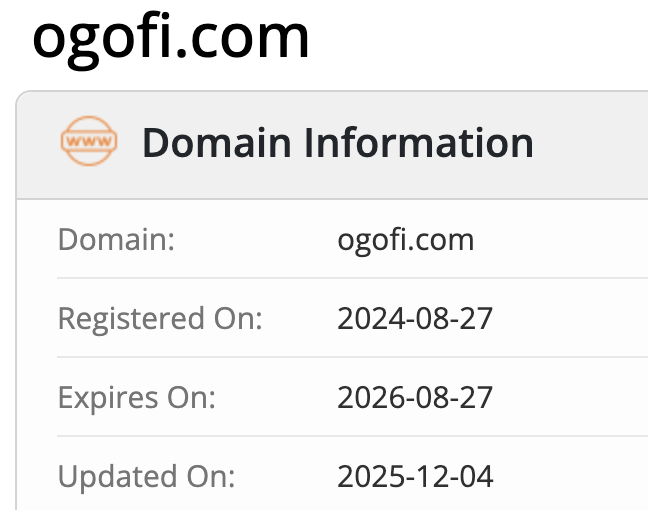Click the year 2025 in updated date
The height and width of the screenshot is (510, 648).
(367, 476)
